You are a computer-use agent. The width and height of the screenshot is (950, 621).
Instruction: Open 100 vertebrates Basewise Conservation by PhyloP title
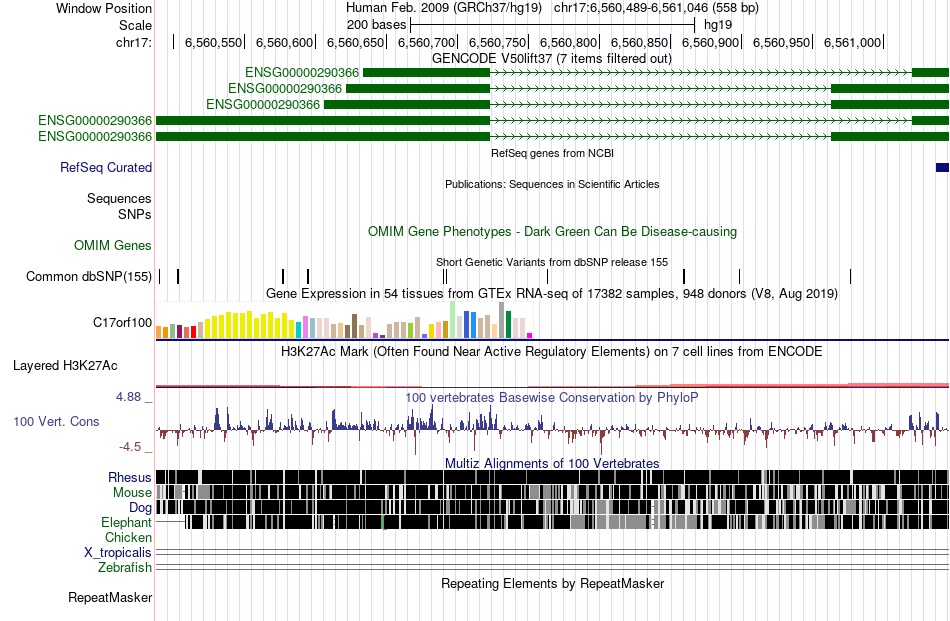tap(551, 397)
